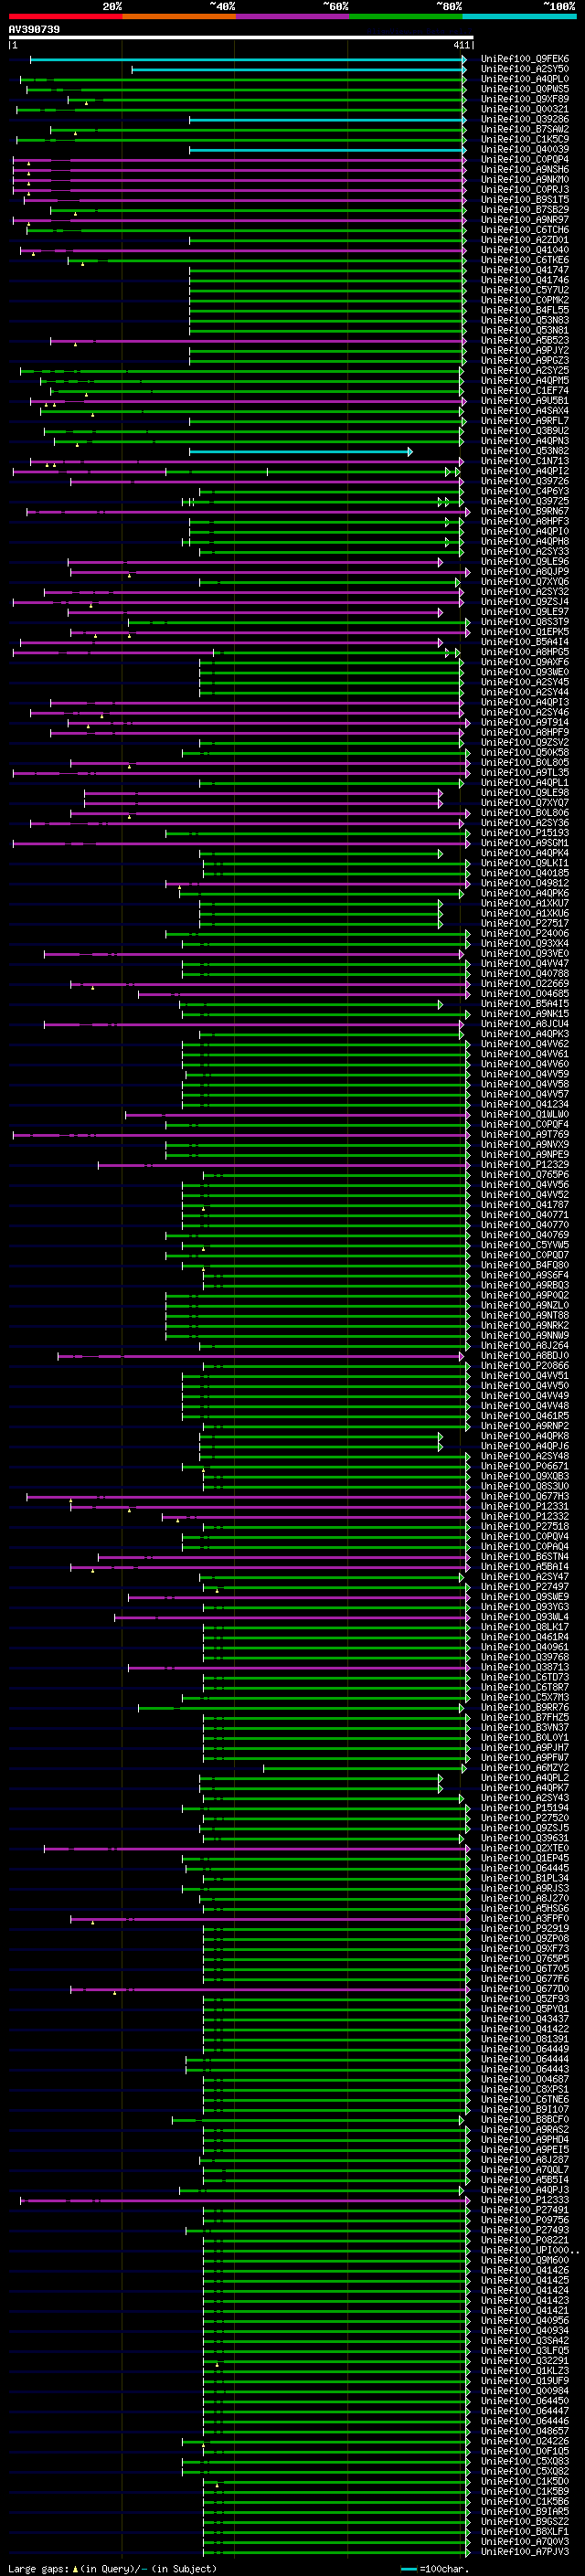Click the purple ~60% identity legend bar

292,16
